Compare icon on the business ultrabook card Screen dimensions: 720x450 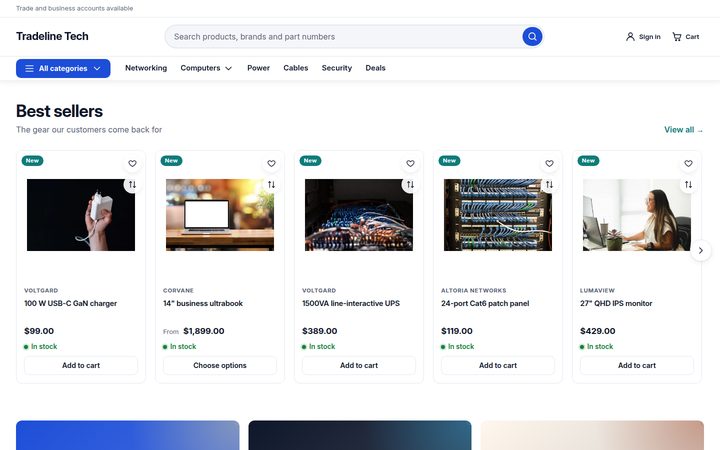(x=271, y=185)
